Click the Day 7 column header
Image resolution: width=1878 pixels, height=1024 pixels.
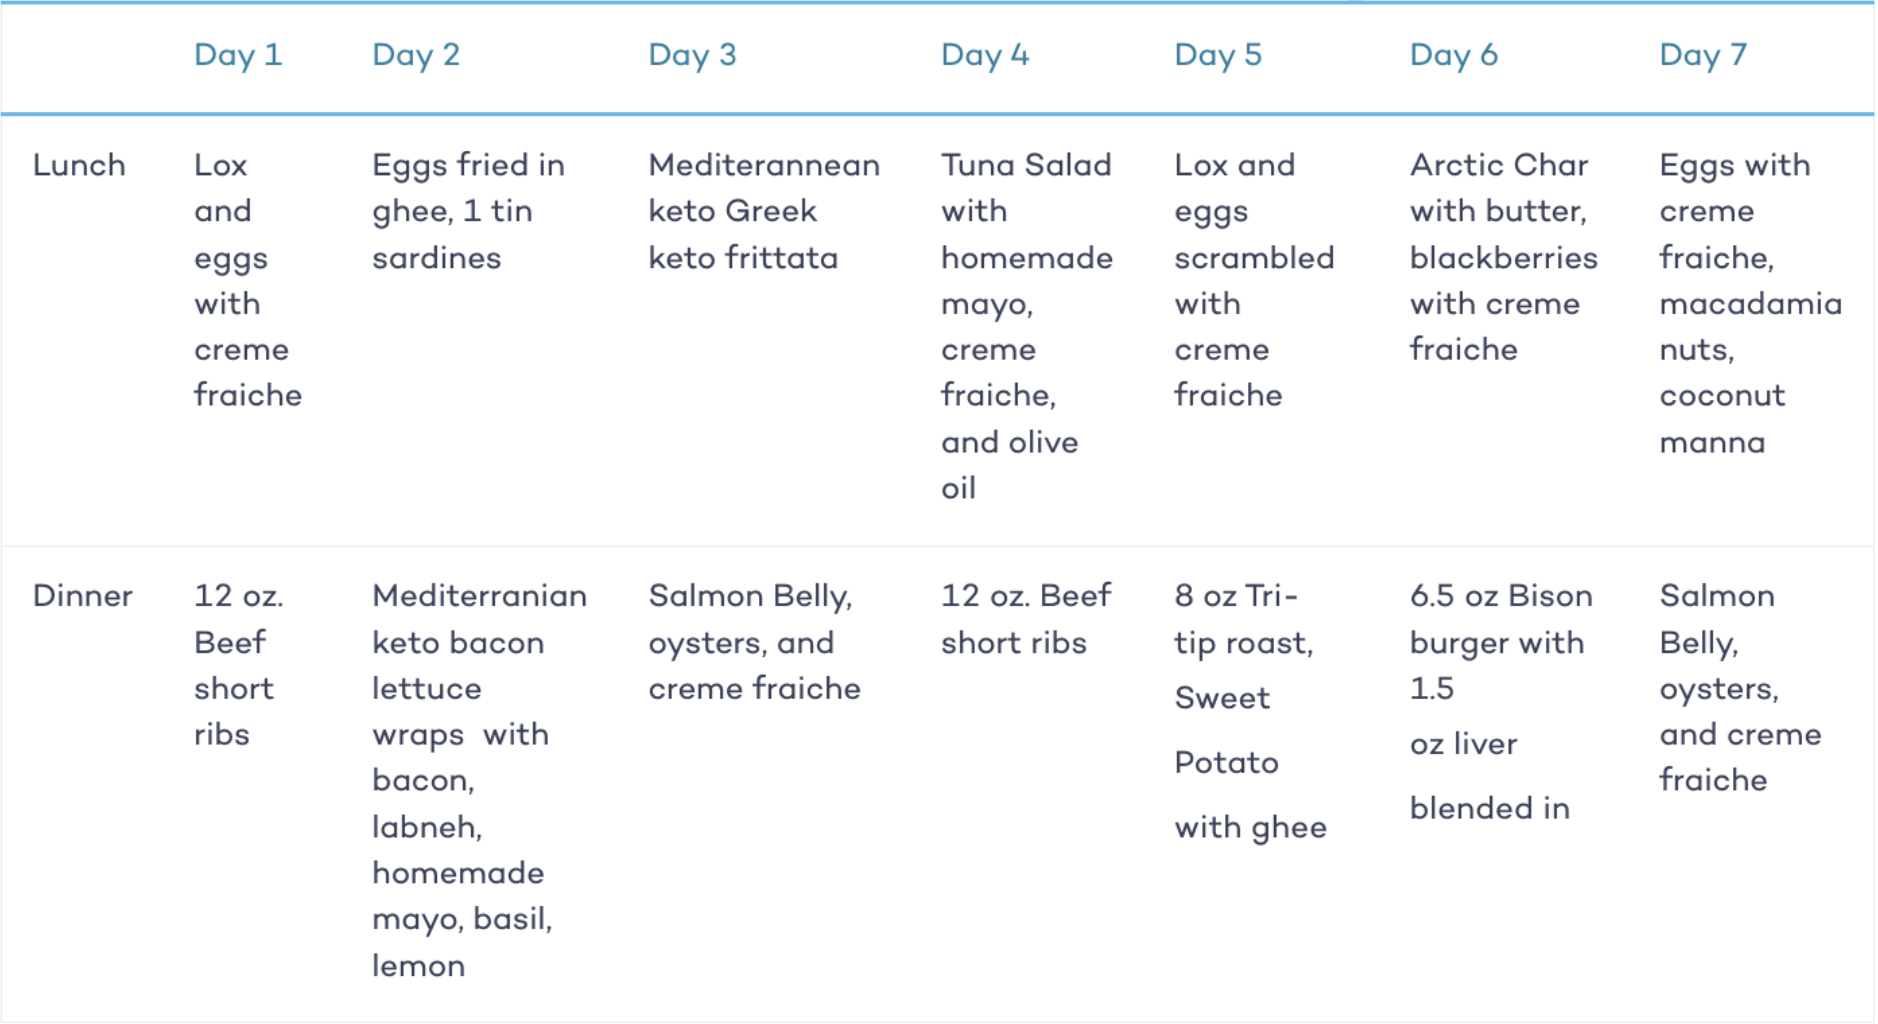1703,55
